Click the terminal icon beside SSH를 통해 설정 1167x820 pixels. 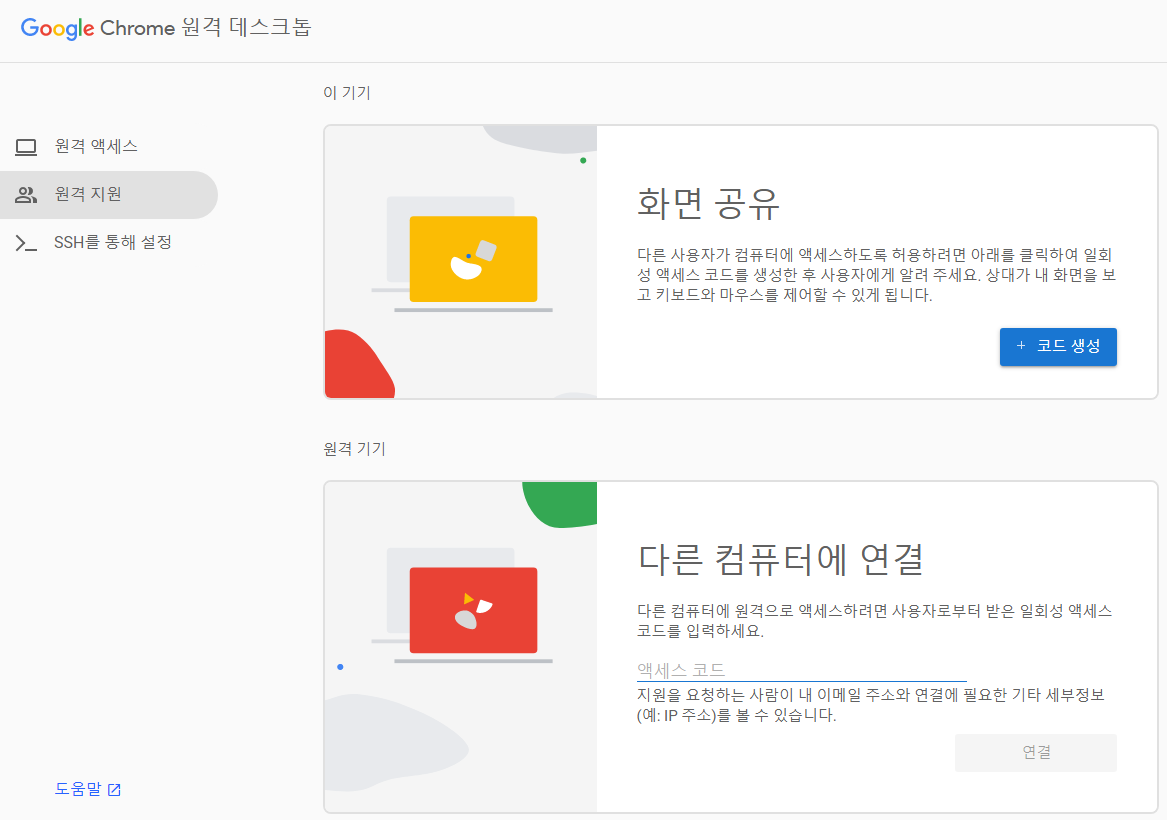coord(26,243)
